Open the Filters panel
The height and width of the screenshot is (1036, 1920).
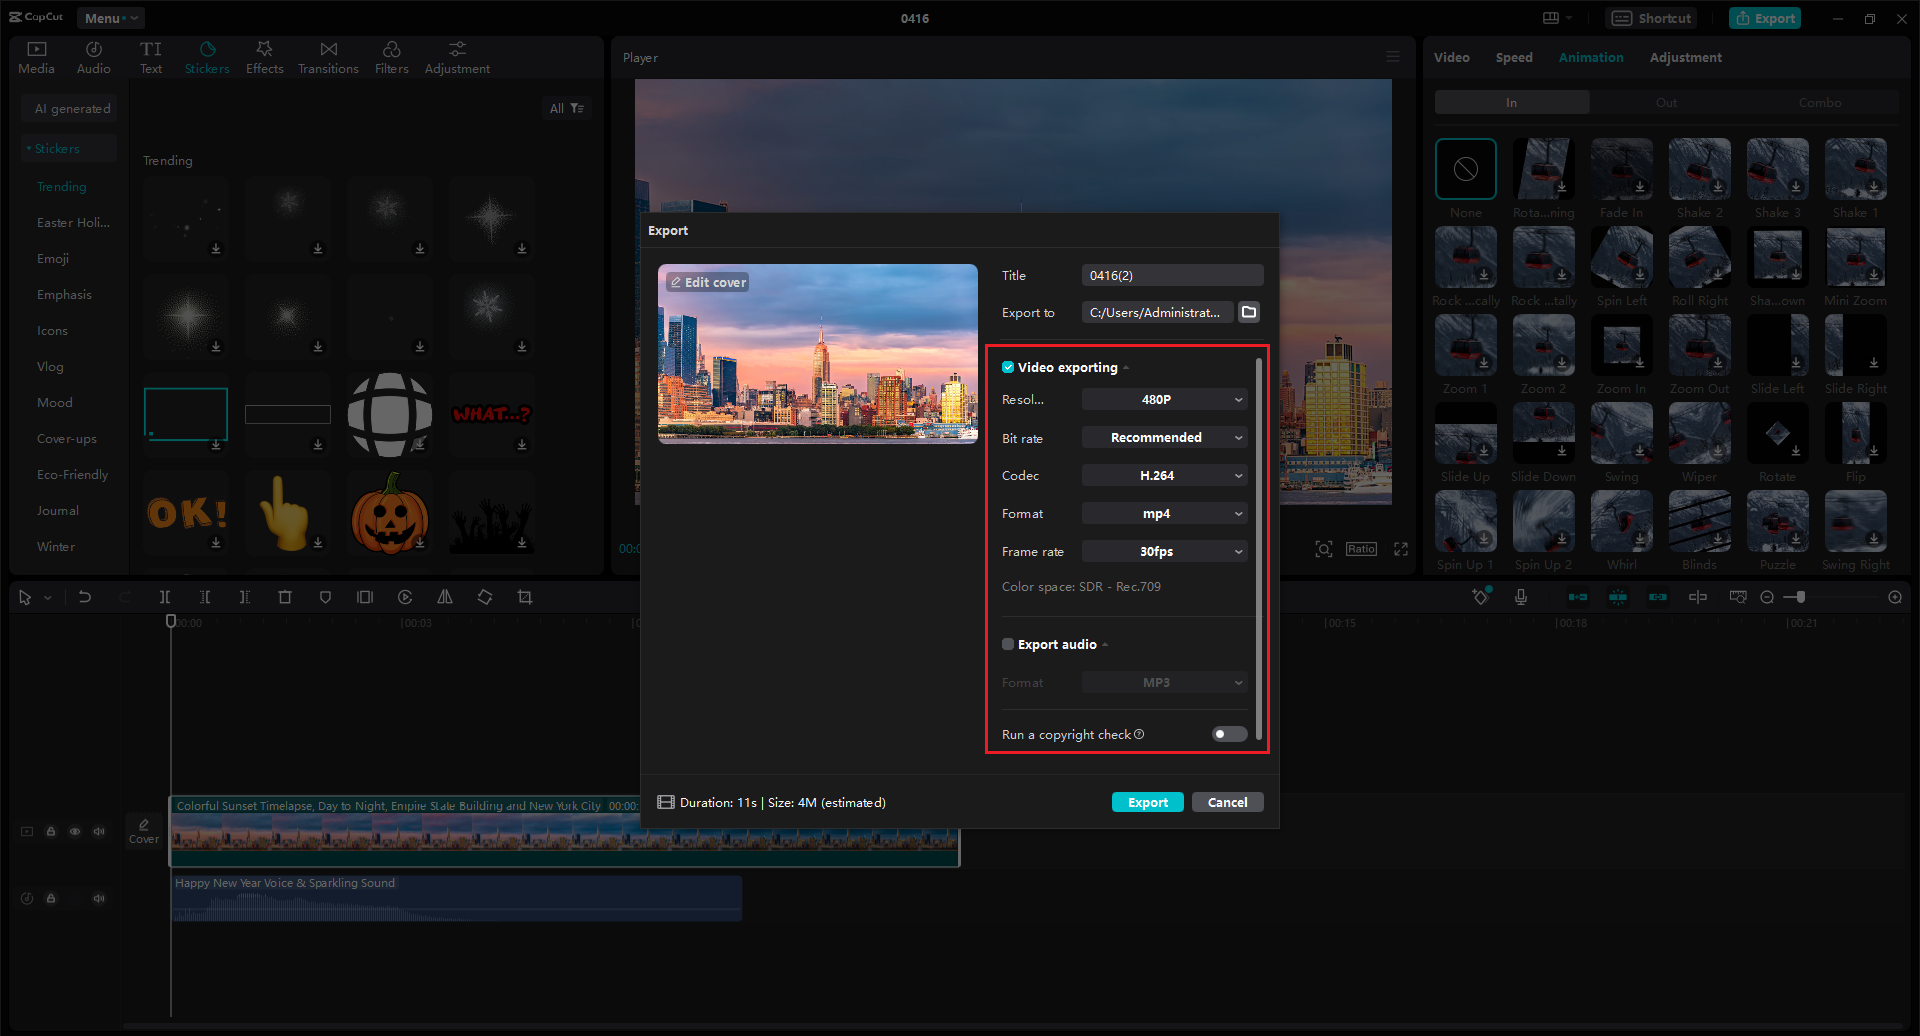click(391, 56)
